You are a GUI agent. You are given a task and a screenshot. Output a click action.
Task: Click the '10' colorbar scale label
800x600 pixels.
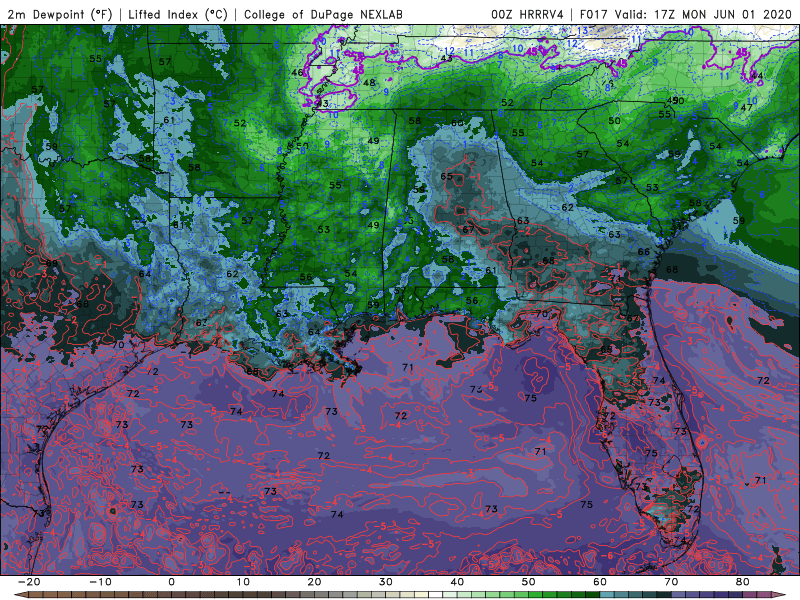pos(243,582)
